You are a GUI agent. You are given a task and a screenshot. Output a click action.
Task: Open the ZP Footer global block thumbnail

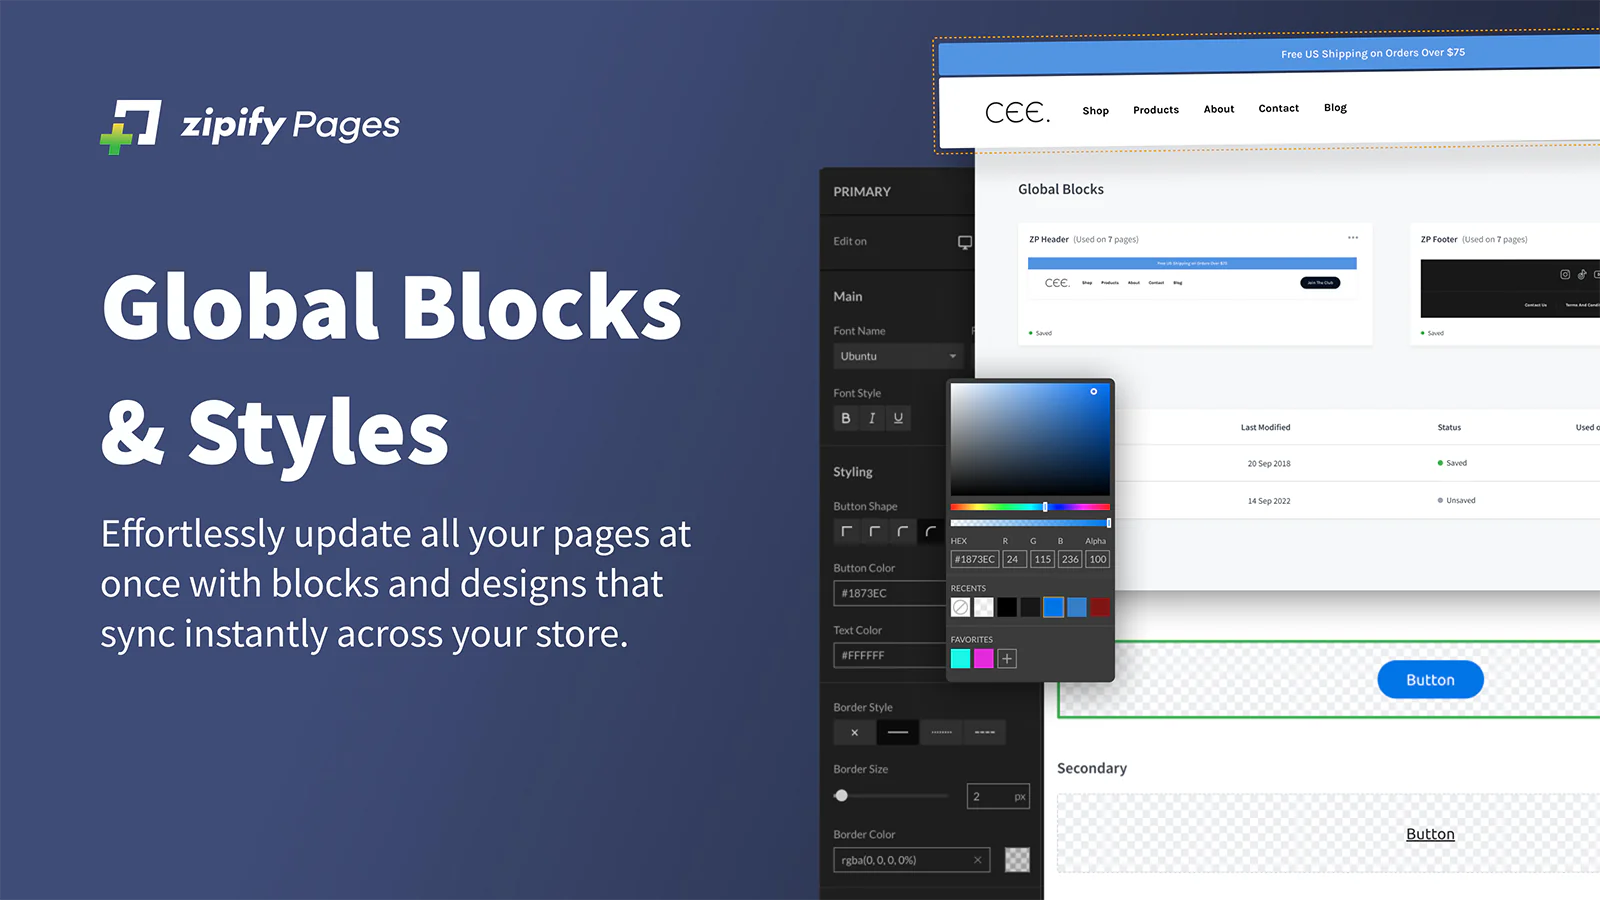1510,288
